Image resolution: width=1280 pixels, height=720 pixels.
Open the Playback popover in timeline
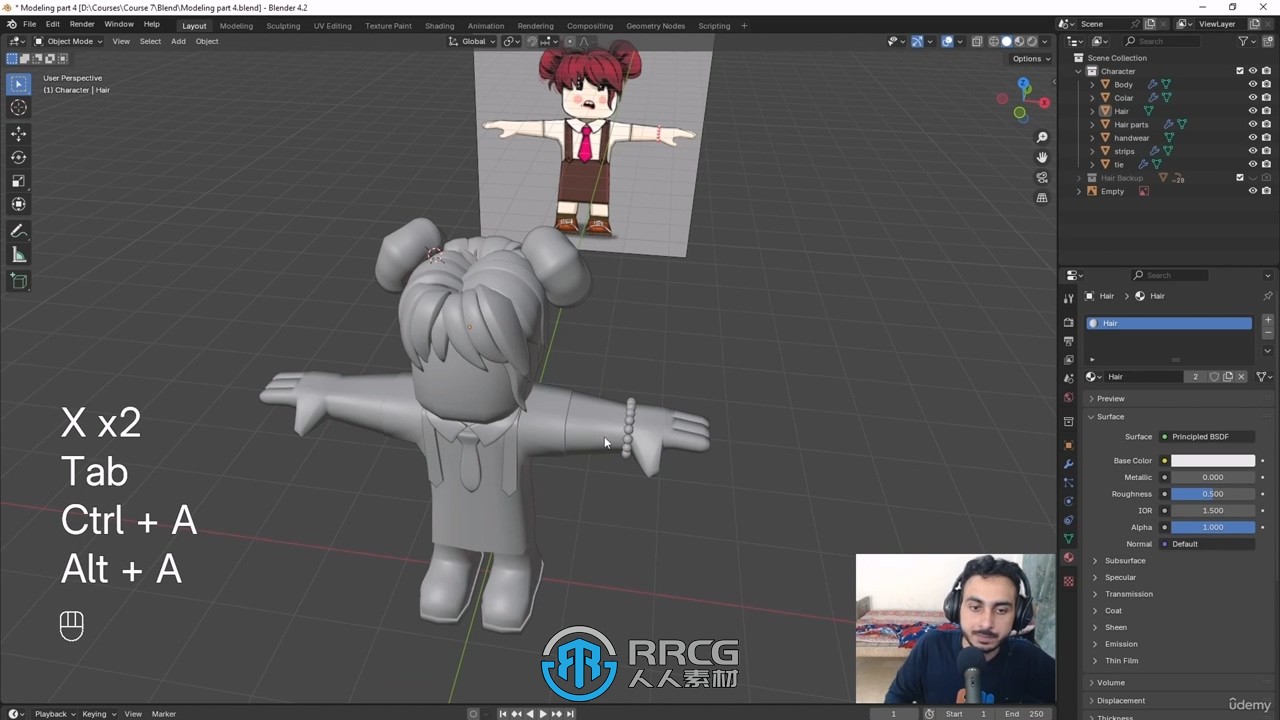pos(55,714)
